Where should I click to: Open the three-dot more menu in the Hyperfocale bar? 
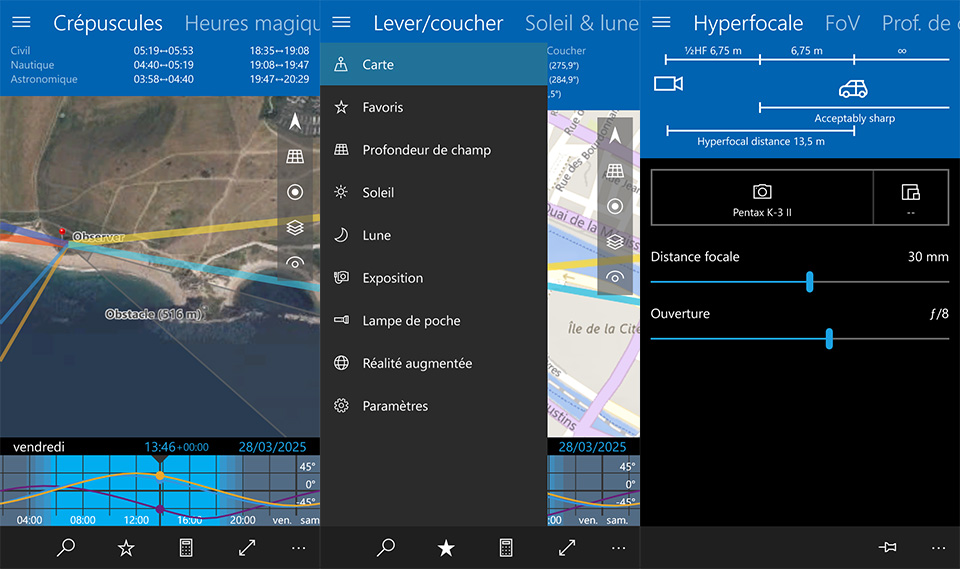[938, 547]
